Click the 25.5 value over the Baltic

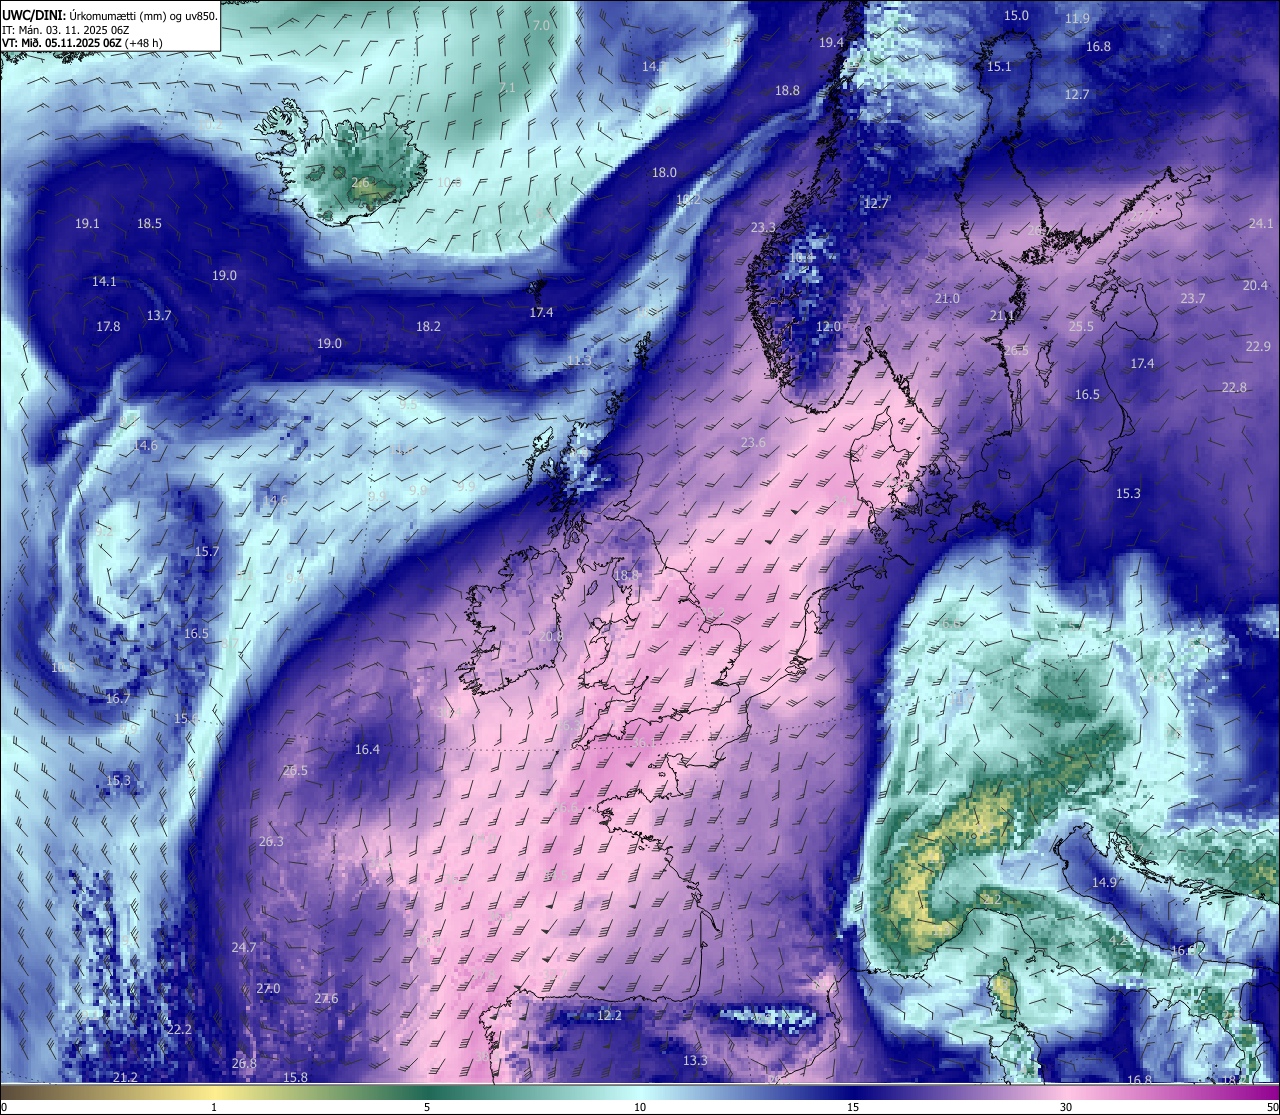point(1081,327)
